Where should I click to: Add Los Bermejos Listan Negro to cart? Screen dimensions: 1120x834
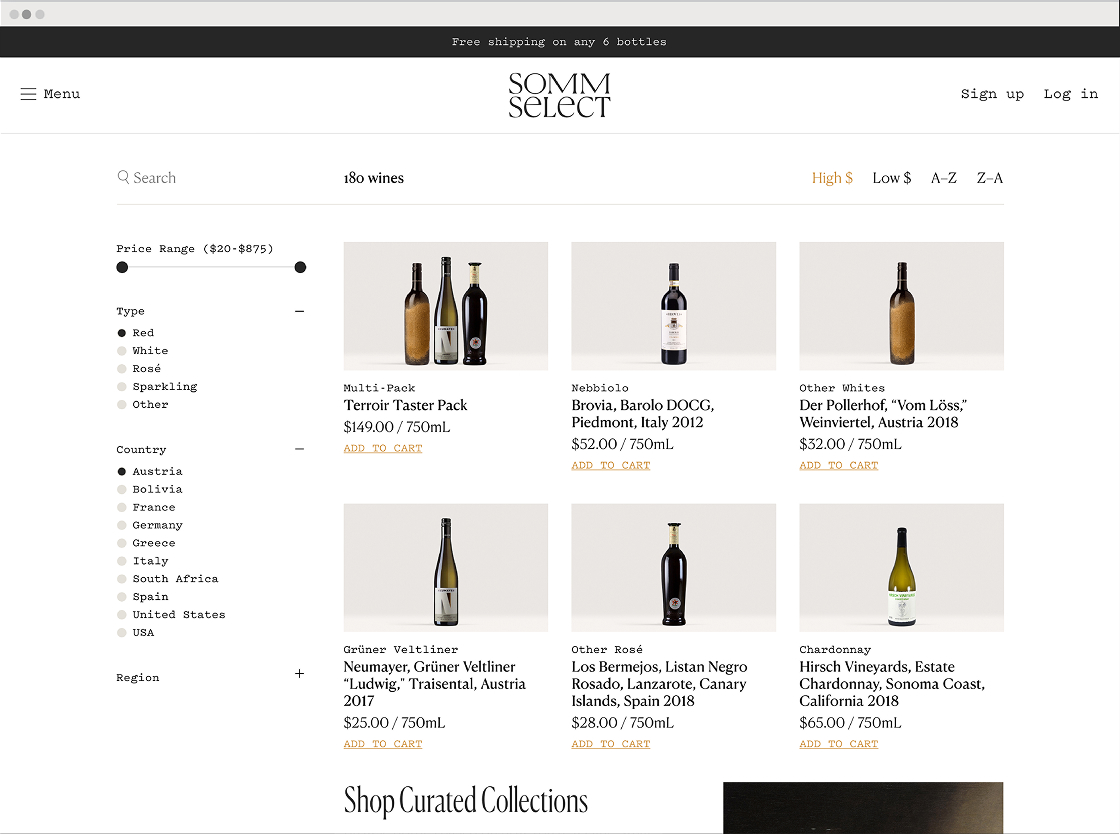pos(611,743)
